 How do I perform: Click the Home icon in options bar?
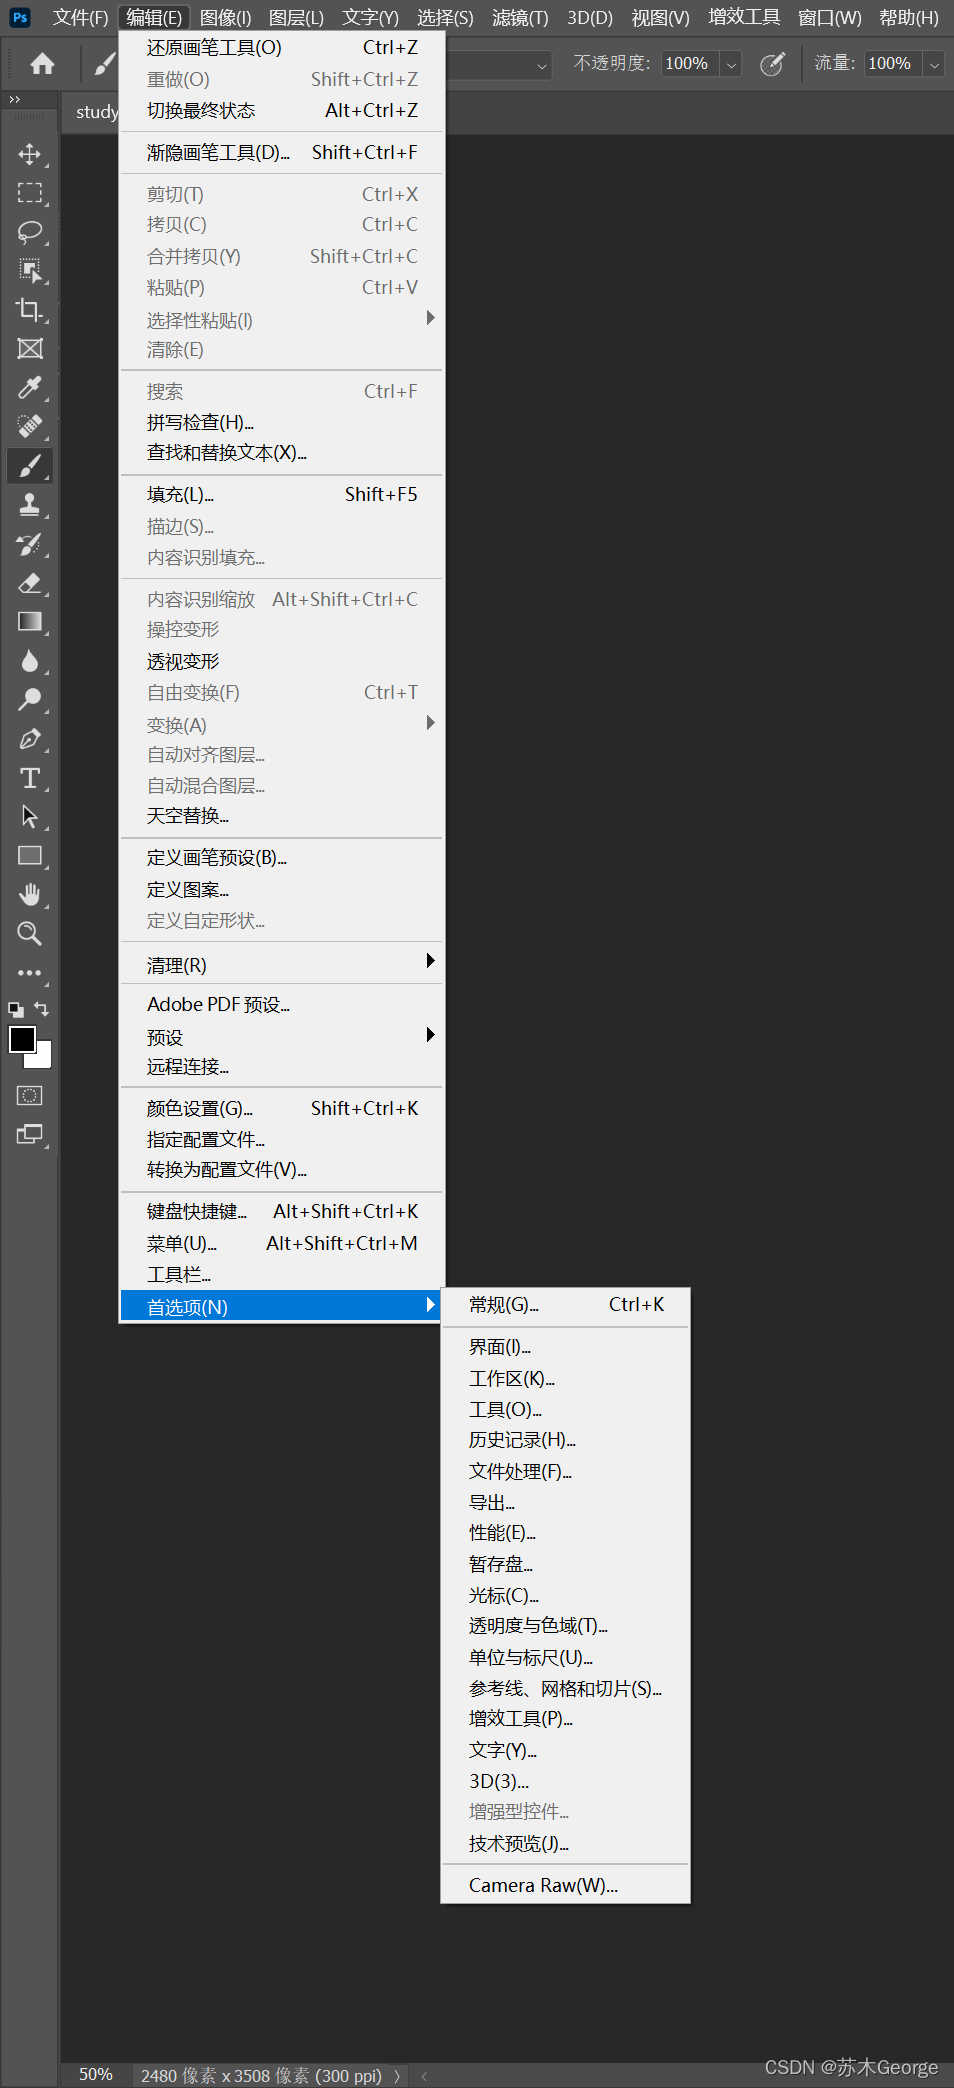coord(42,64)
